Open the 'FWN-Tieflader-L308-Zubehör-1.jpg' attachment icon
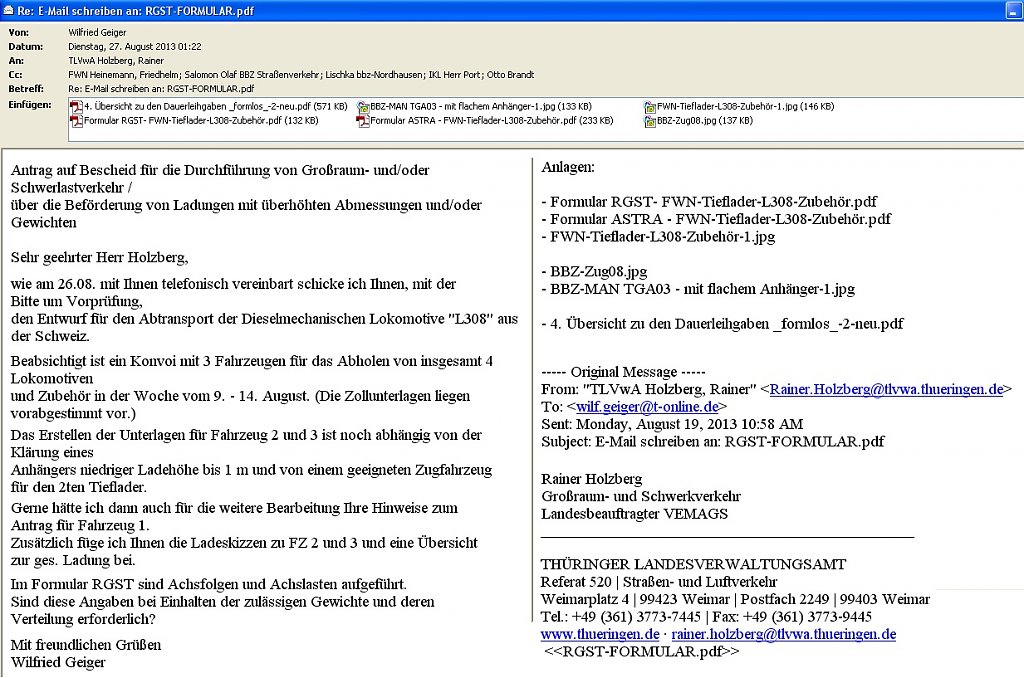1024x678 pixels. [650, 106]
